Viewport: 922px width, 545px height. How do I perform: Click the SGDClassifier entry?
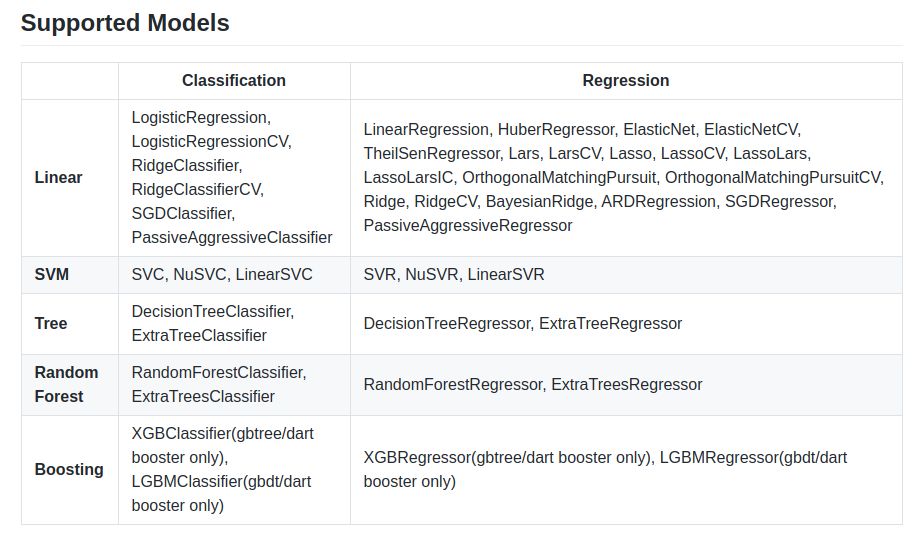pos(182,213)
